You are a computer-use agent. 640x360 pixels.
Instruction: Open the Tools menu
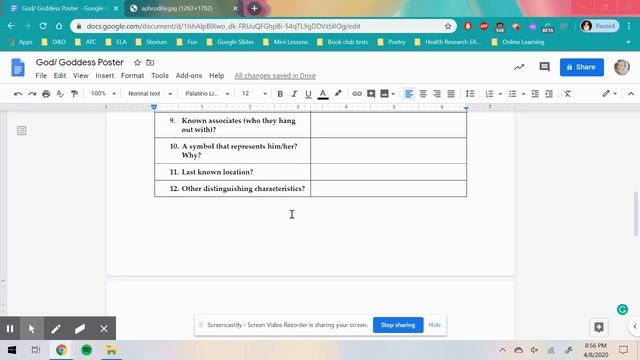click(x=160, y=76)
